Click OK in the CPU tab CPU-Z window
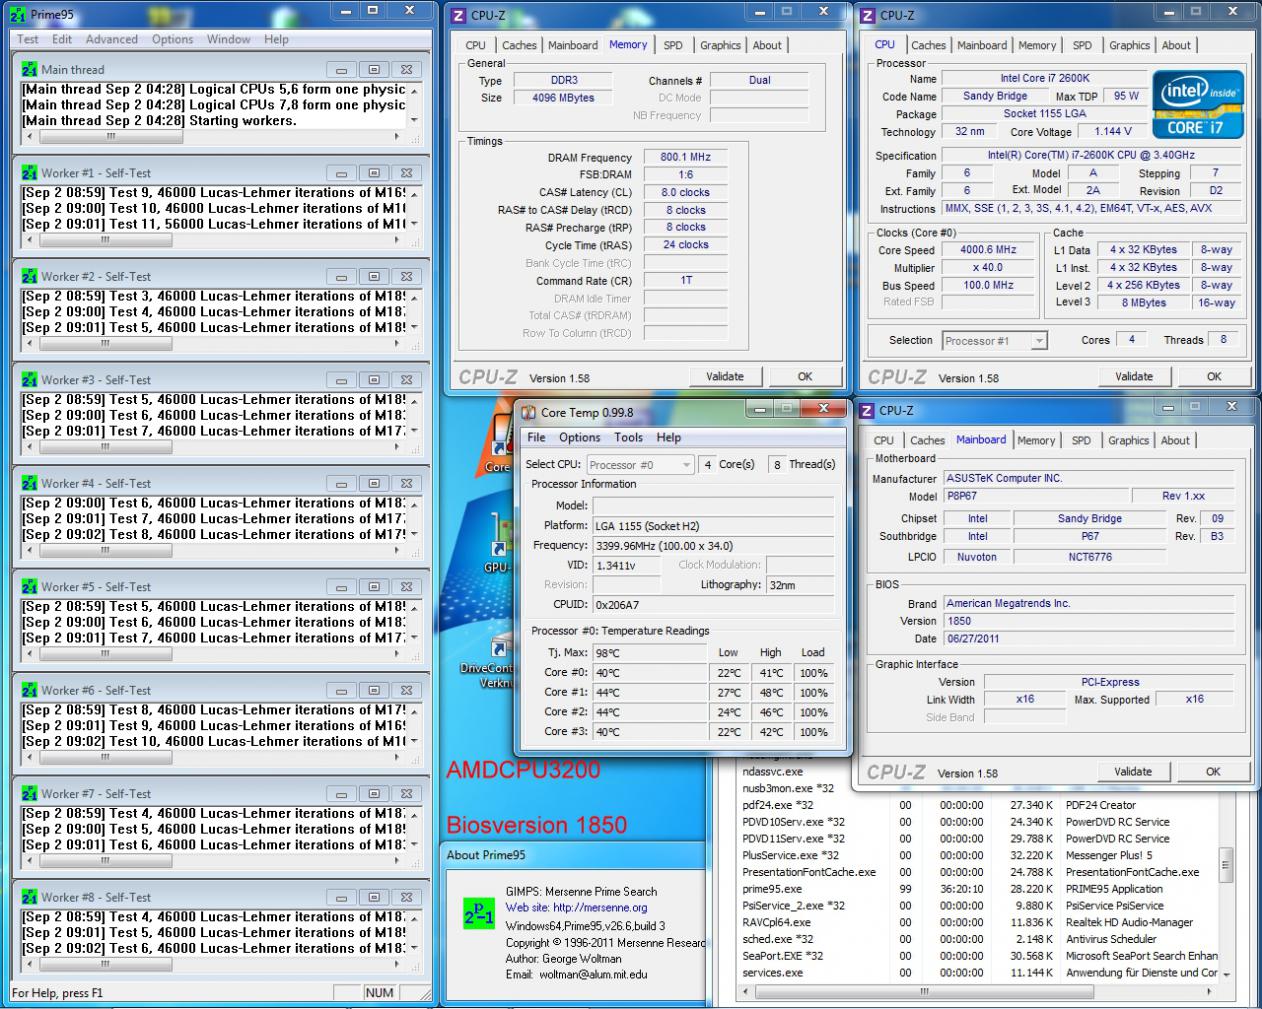 point(1214,377)
